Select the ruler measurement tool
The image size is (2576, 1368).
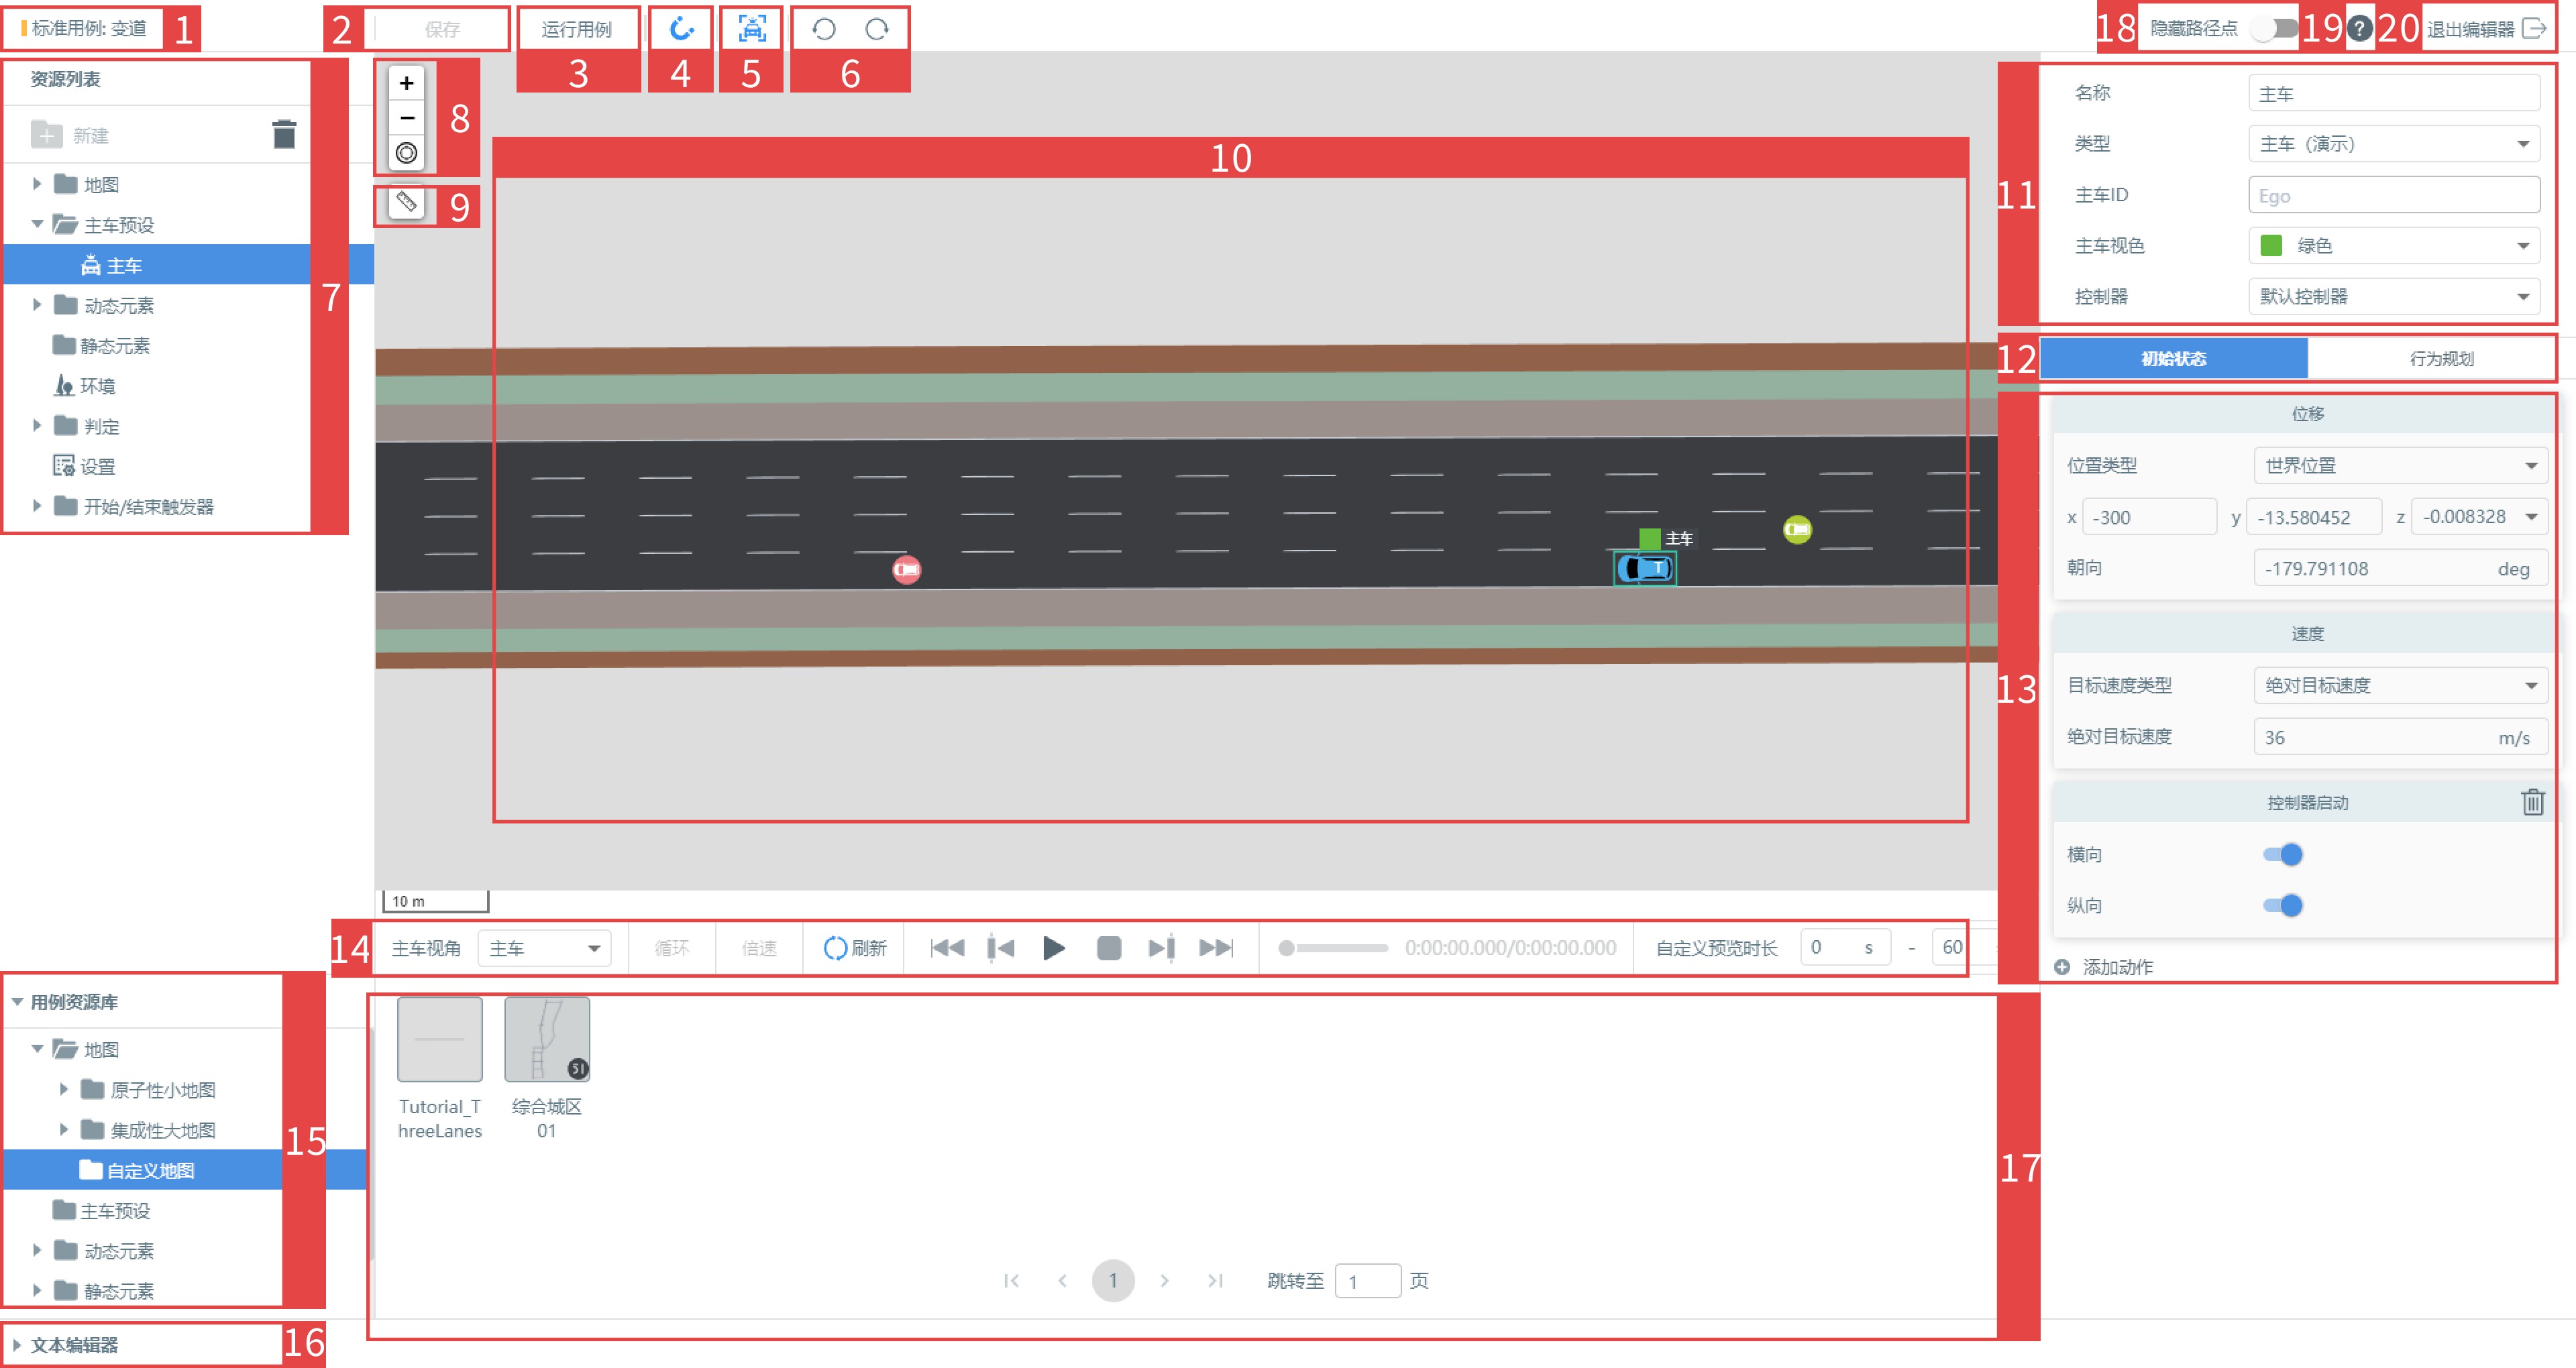pyautogui.click(x=406, y=202)
